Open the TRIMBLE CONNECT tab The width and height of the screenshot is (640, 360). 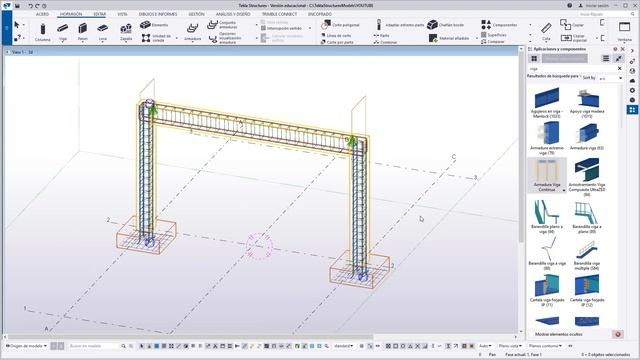(x=280, y=14)
